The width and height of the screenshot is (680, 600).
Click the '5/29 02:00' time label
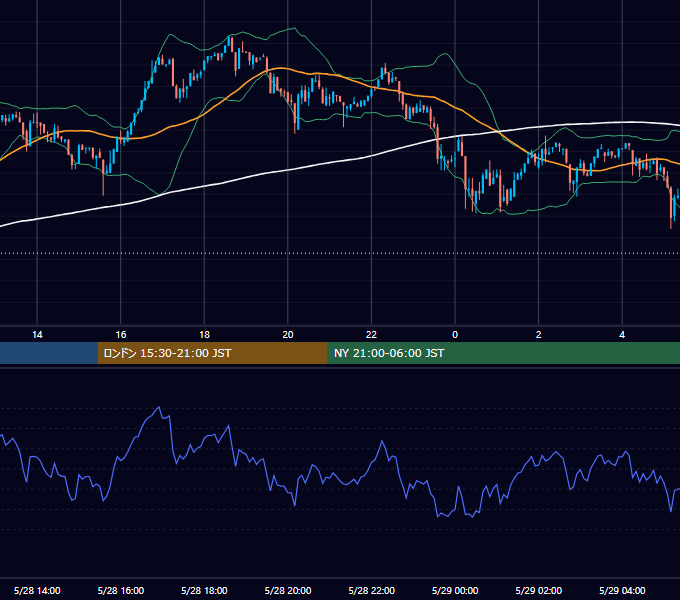click(x=539, y=590)
